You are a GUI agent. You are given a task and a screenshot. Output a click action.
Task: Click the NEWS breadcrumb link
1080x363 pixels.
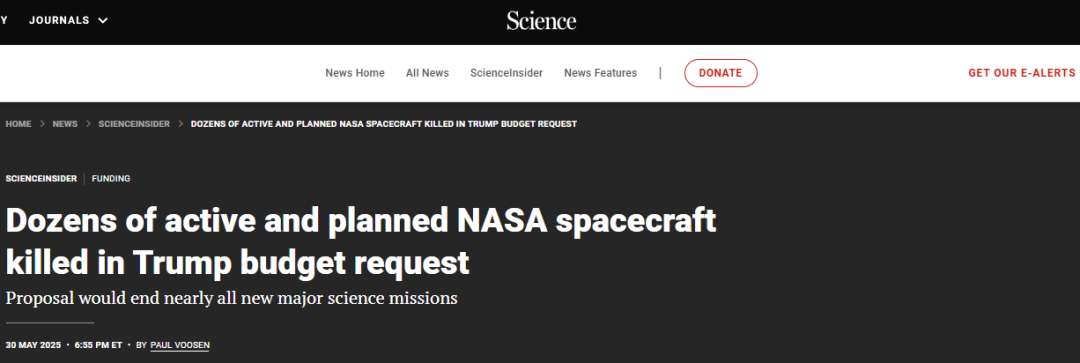coord(65,124)
